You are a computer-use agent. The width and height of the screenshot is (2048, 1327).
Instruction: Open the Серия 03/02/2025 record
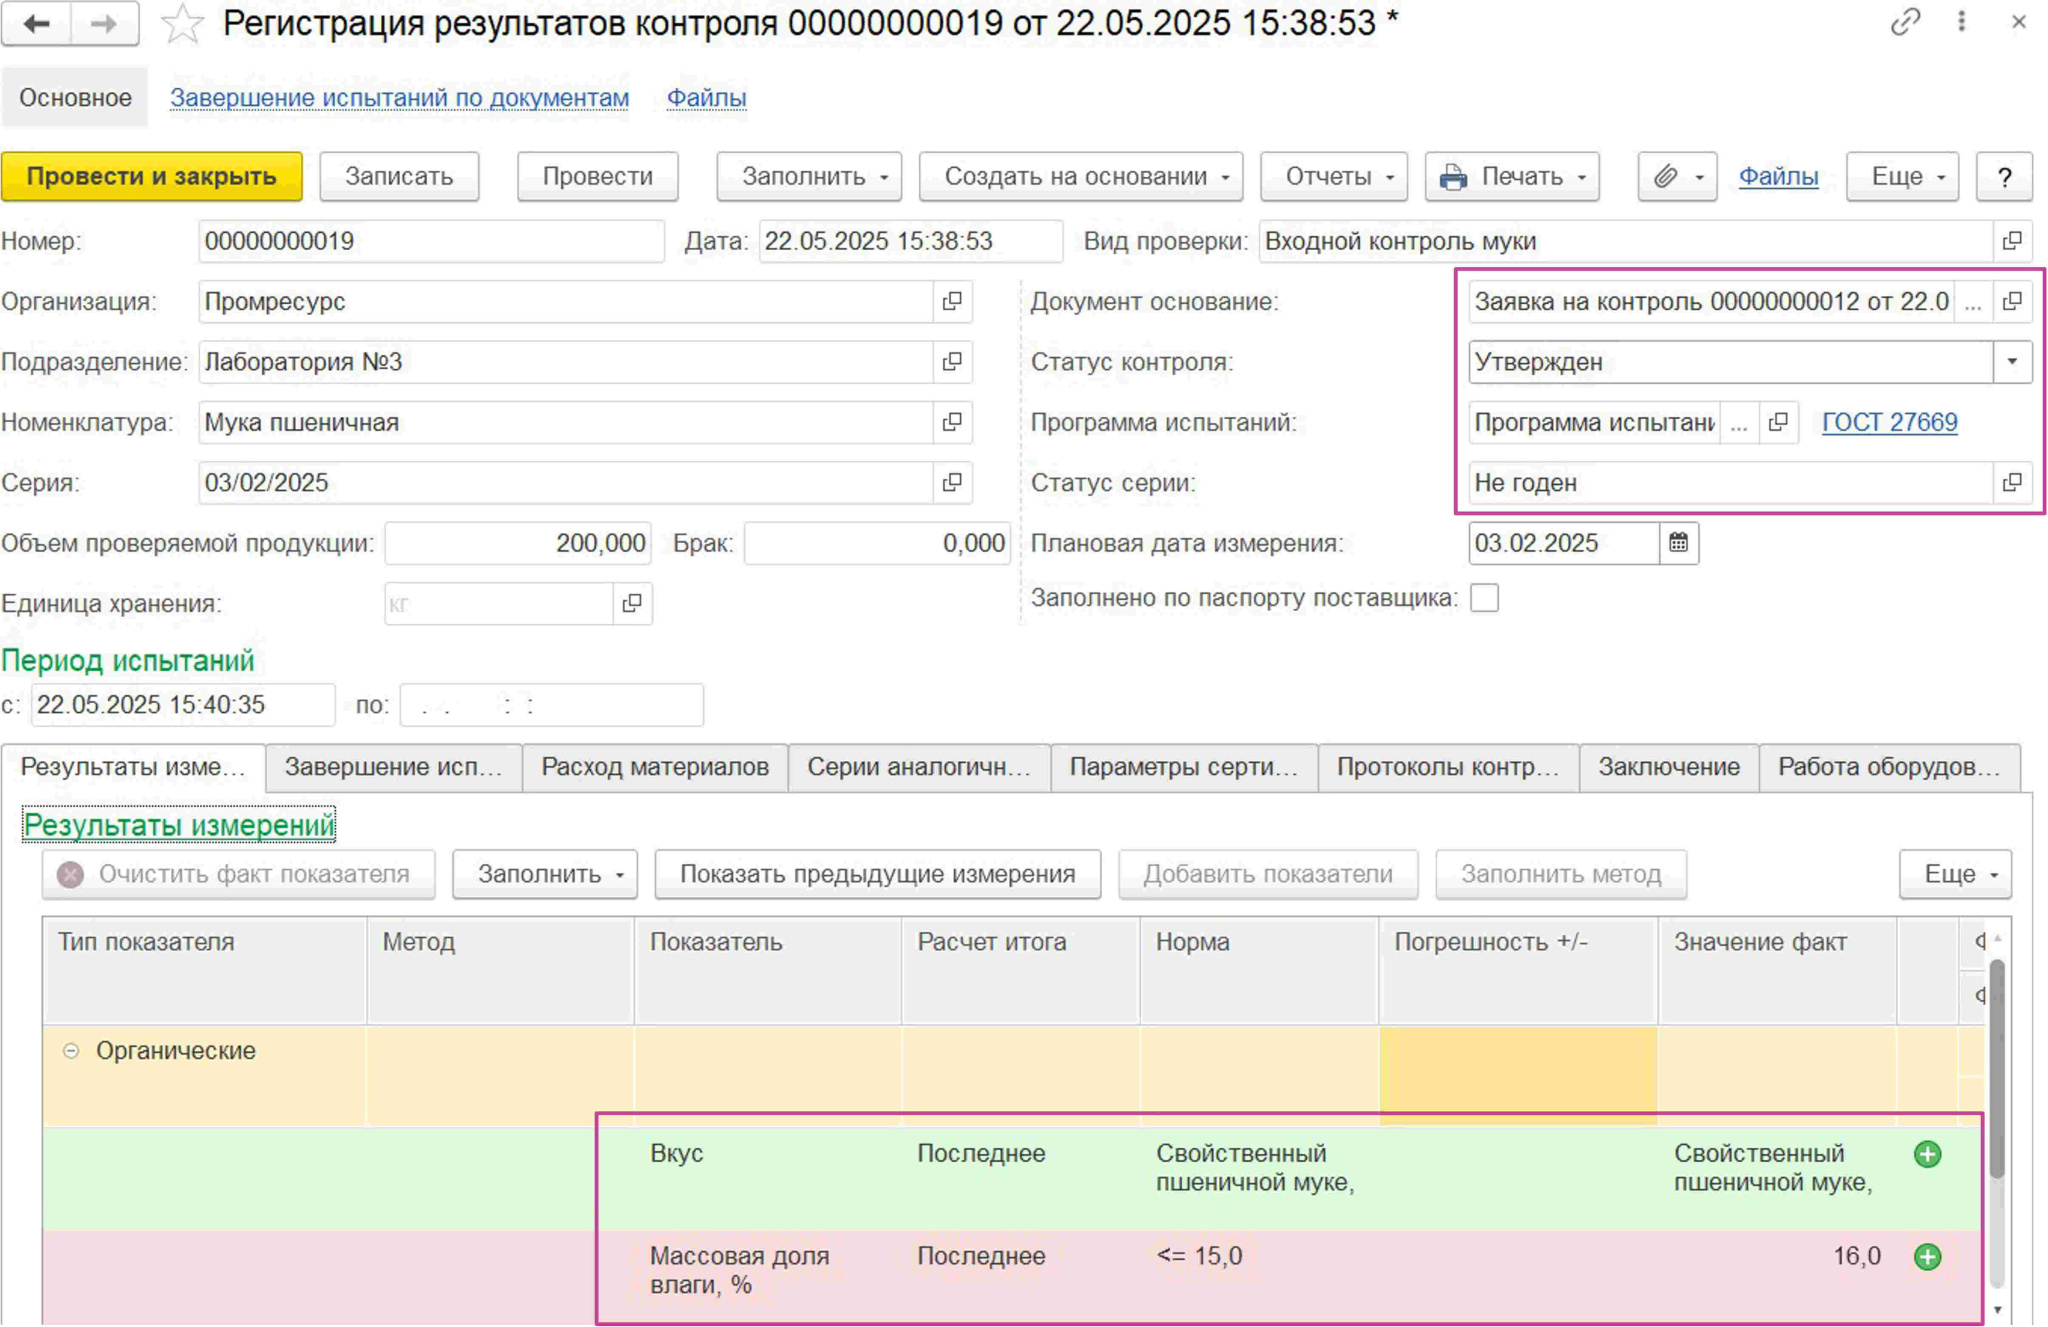point(952,483)
